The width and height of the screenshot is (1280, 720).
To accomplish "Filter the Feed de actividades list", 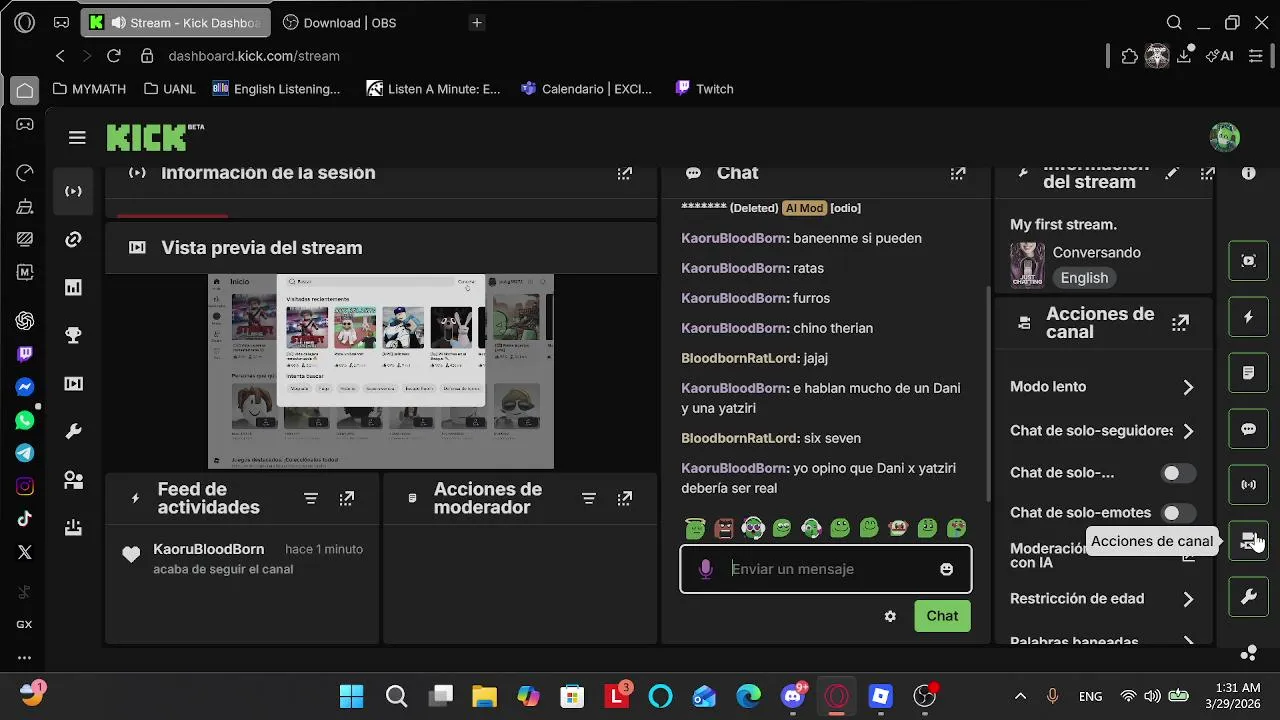I will point(311,498).
